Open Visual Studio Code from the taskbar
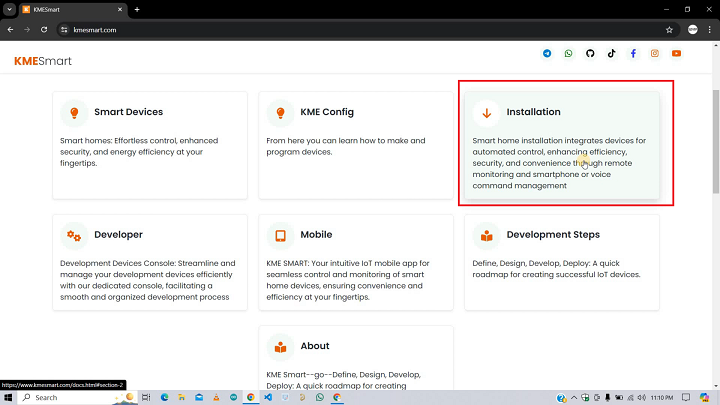Viewport: 720px width, 405px height. (268, 398)
